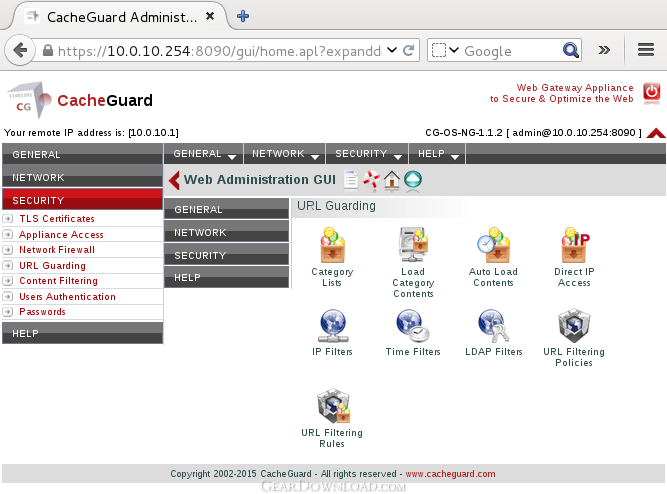The image size is (667, 494).
Task: Click the red up arrow near admin info
Action: point(656,133)
